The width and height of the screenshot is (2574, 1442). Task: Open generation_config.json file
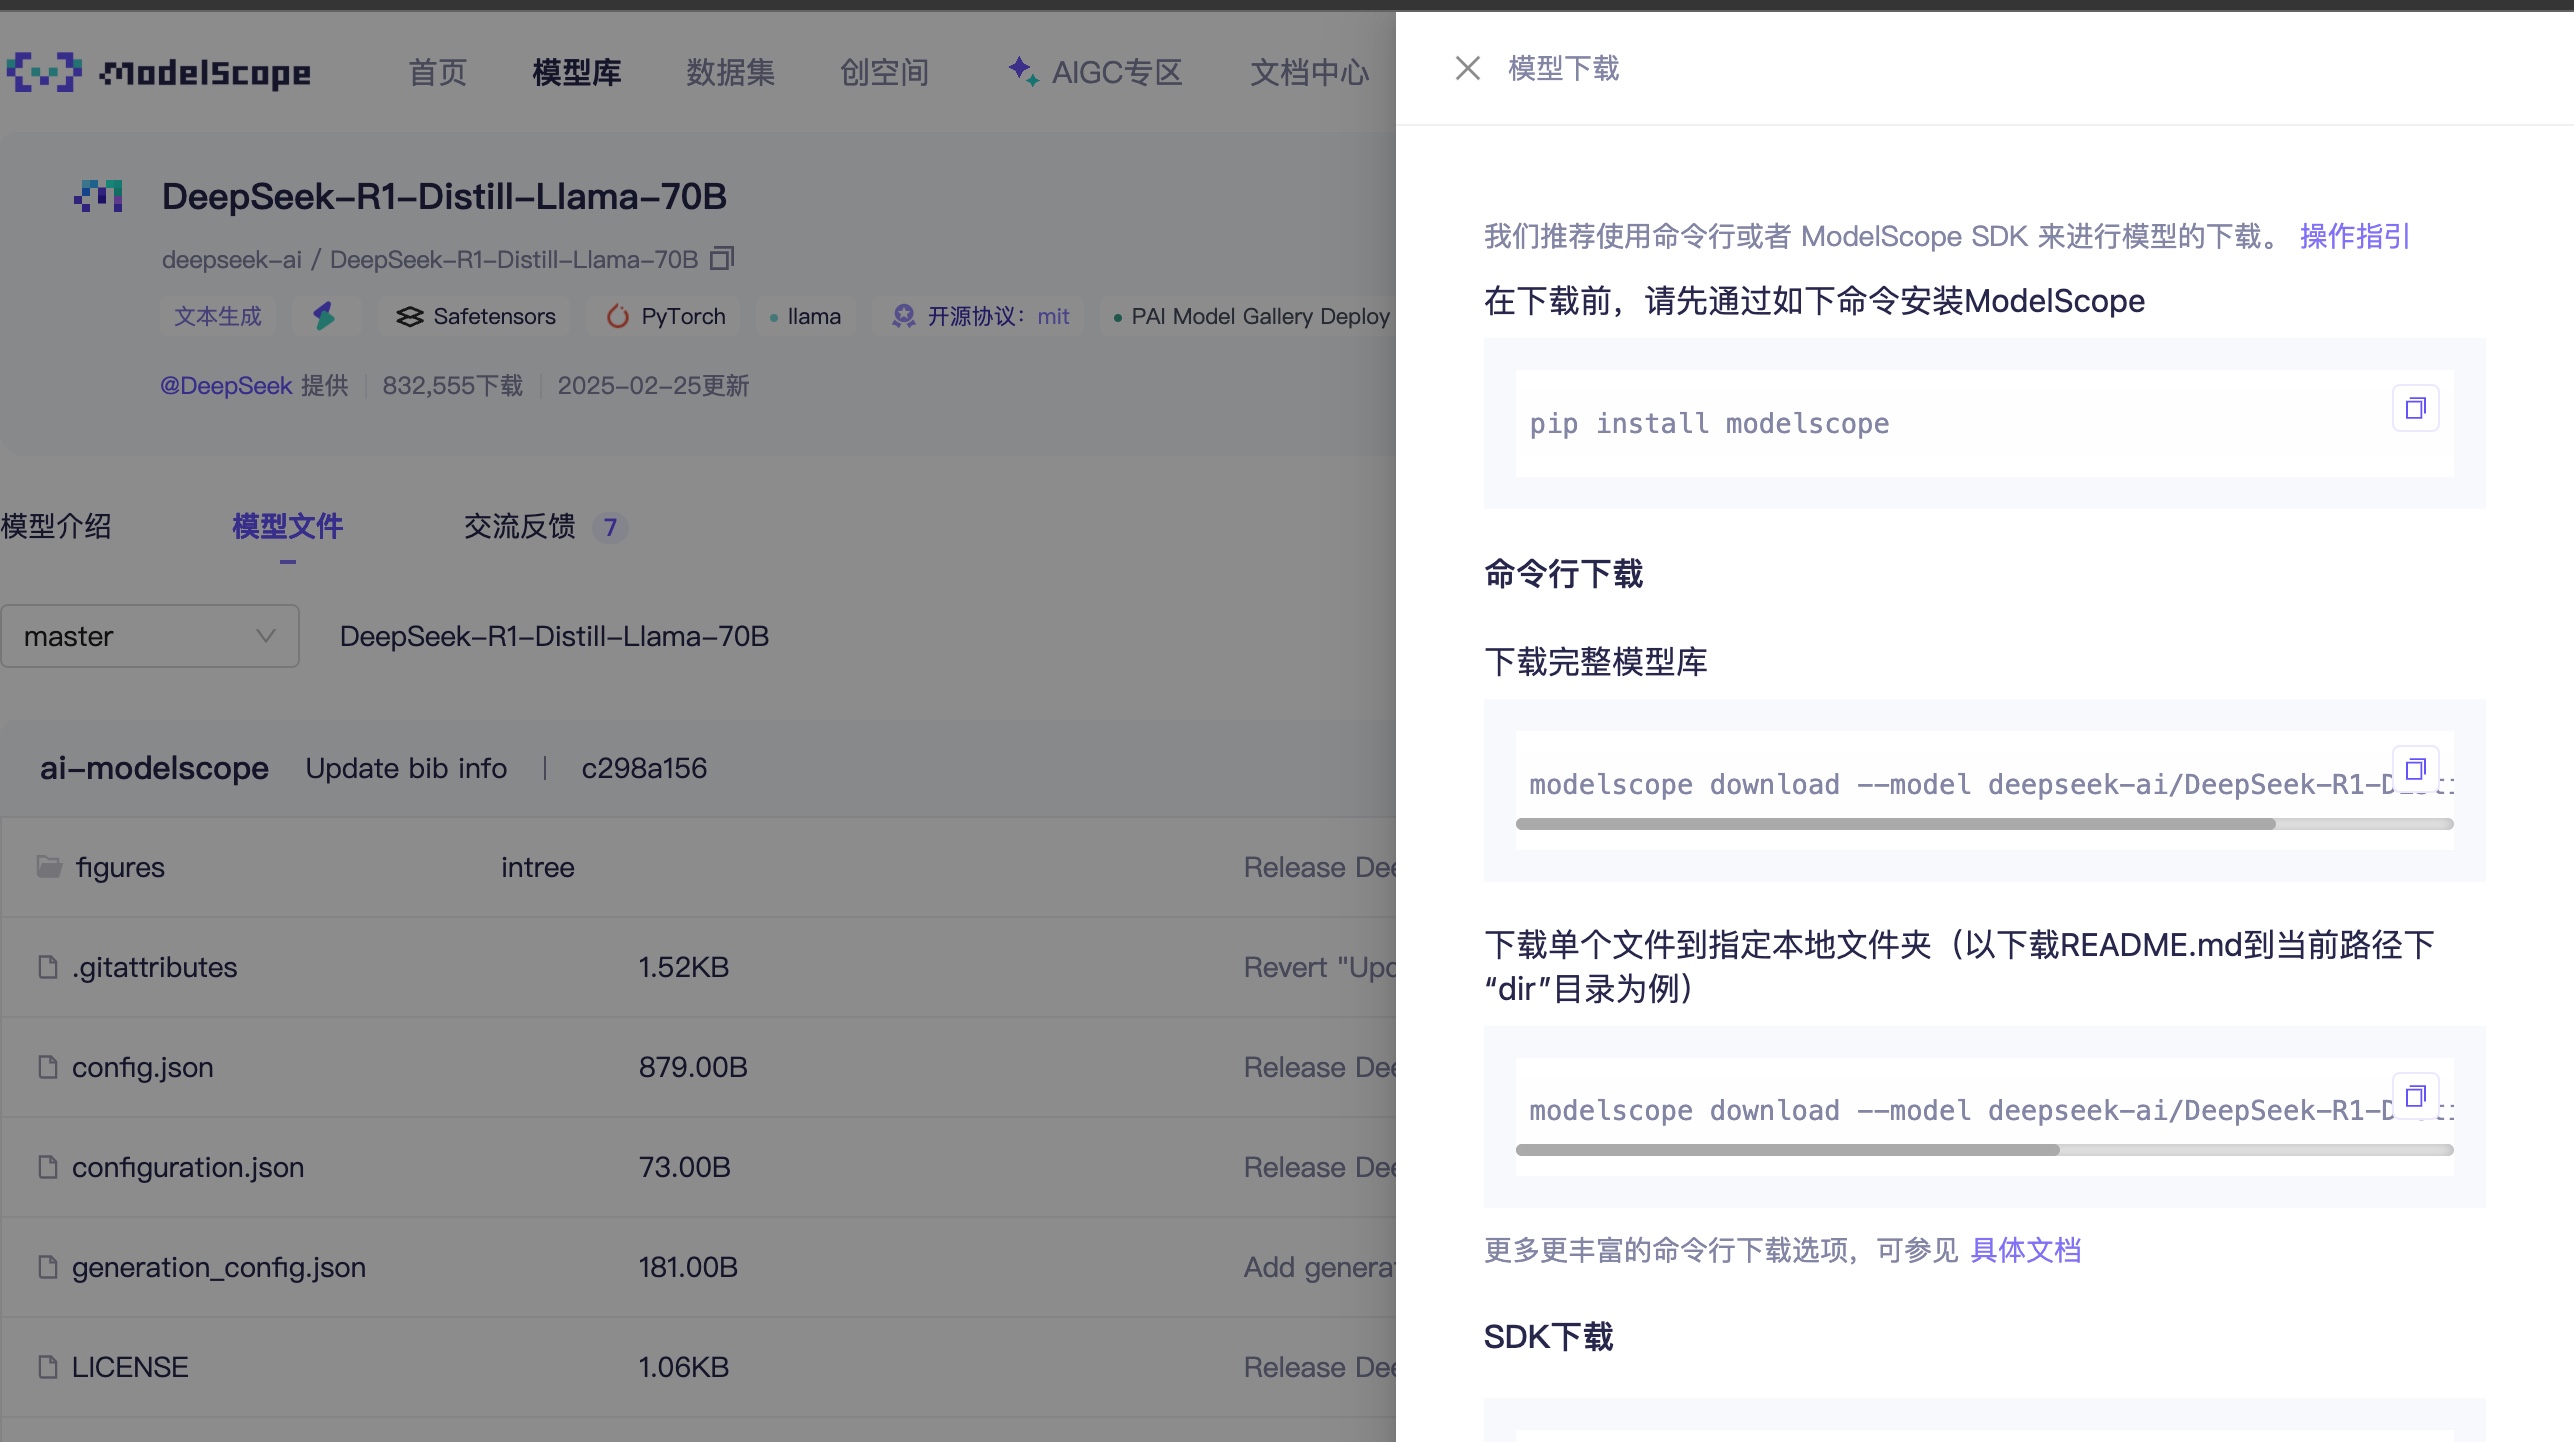point(219,1267)
